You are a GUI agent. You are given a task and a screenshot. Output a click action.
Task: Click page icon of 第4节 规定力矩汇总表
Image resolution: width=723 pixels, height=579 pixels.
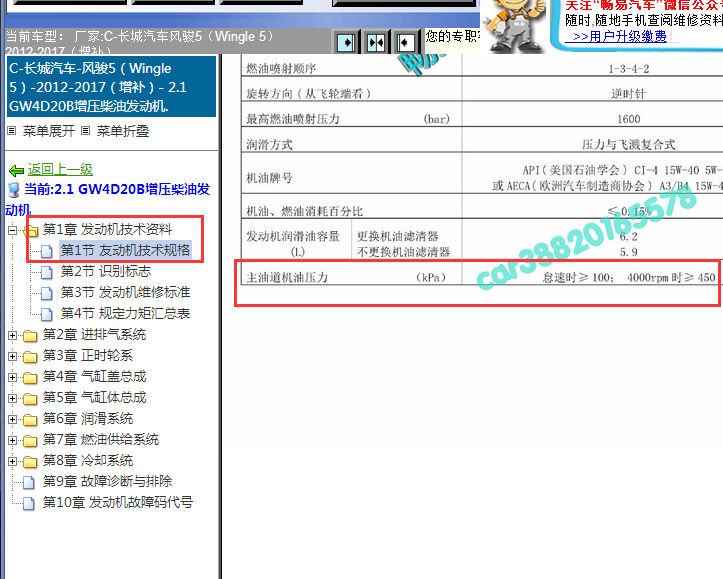click(x=47, y=314)
